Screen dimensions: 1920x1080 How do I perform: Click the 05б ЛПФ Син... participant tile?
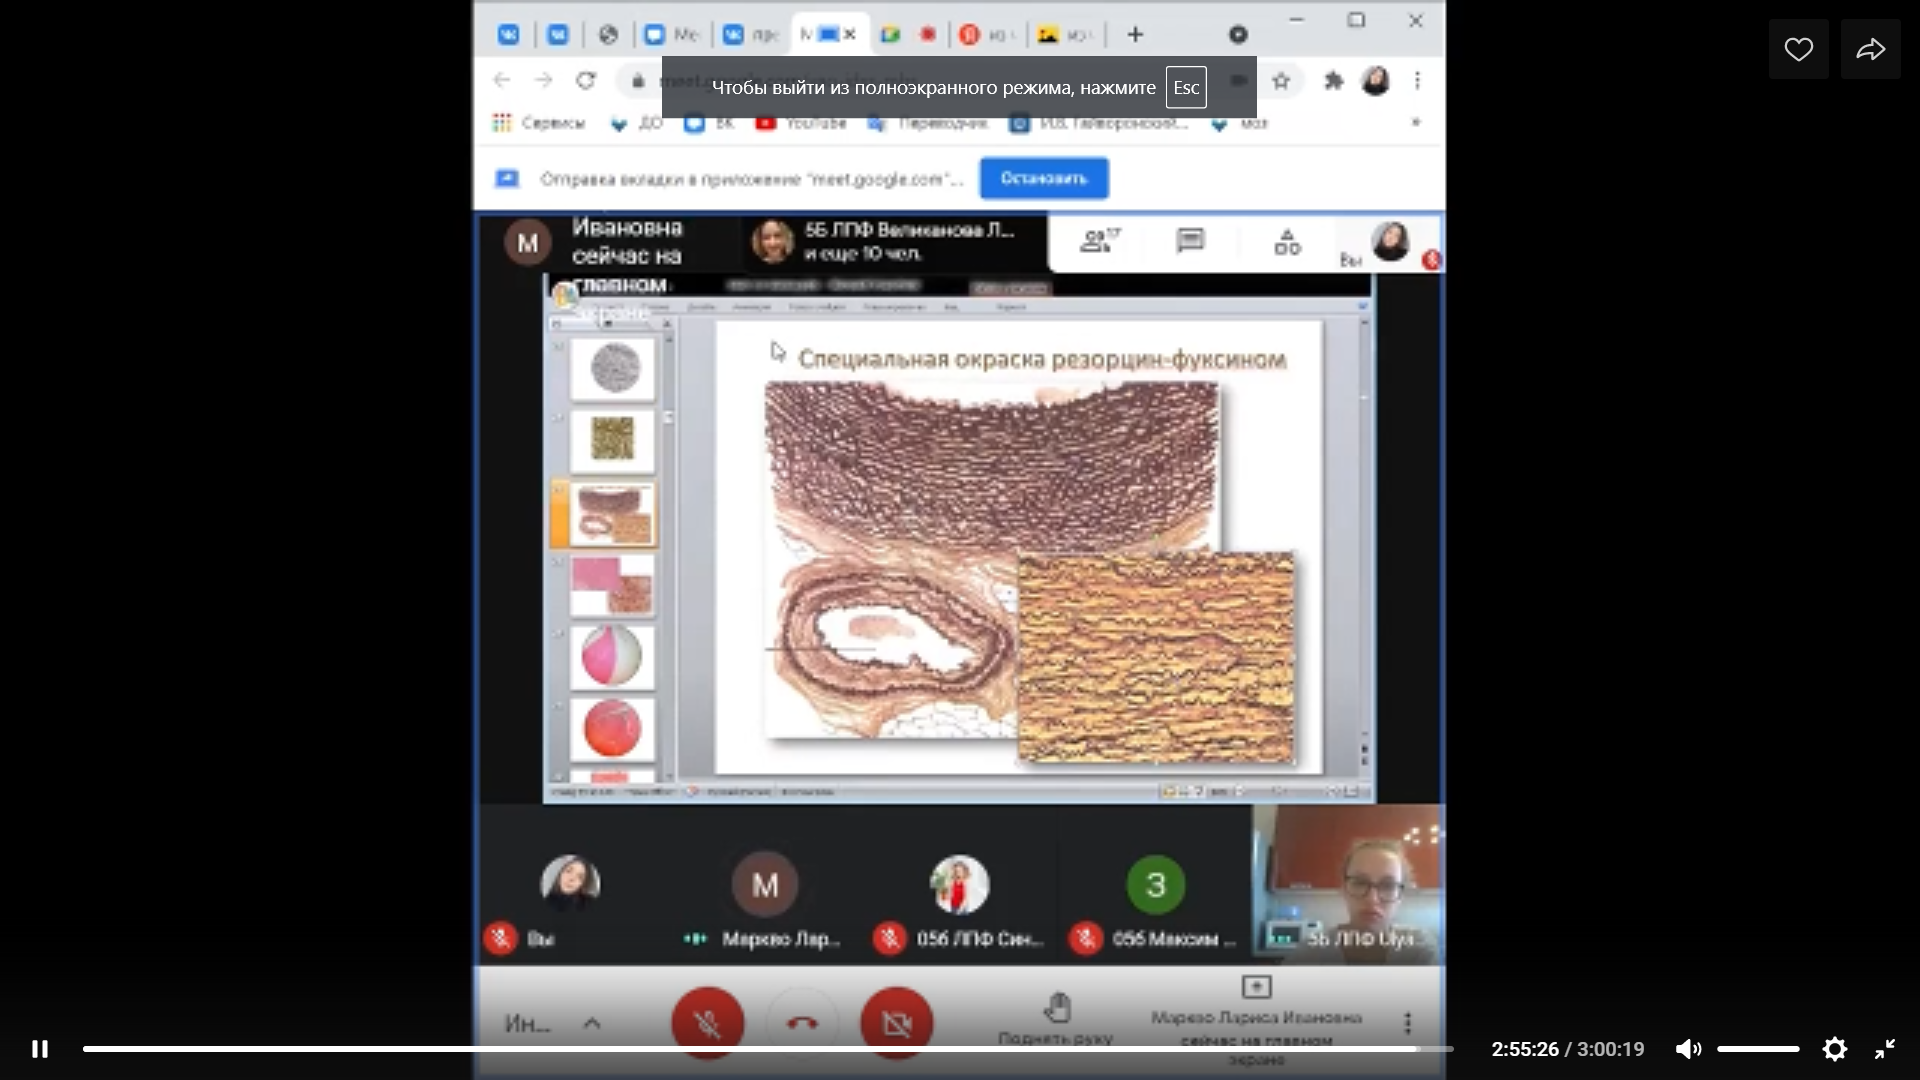tap(960, 885)
